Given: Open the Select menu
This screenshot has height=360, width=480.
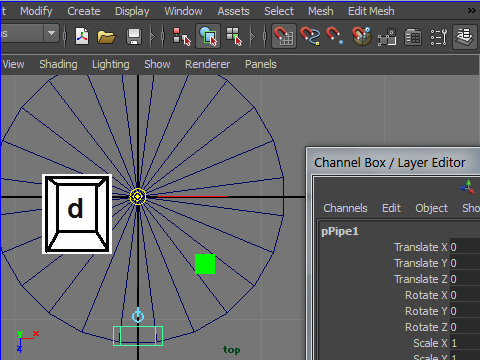Looking at the screenshot, I should 279,11.
